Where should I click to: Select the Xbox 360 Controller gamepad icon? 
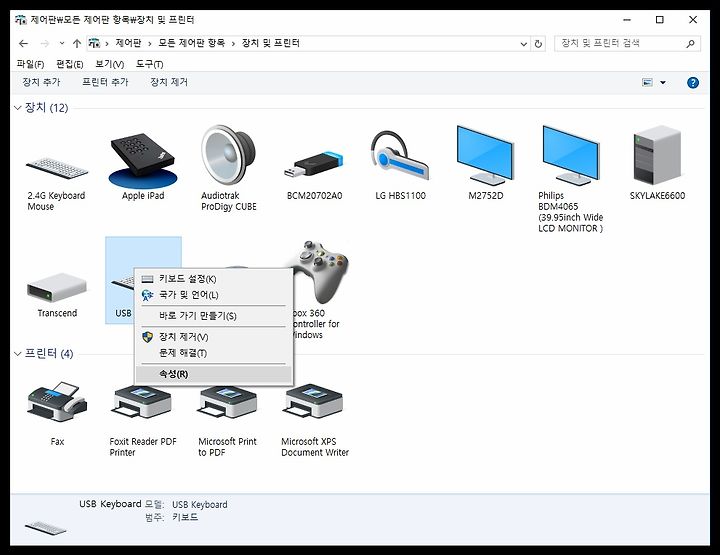tap(322, 272)
